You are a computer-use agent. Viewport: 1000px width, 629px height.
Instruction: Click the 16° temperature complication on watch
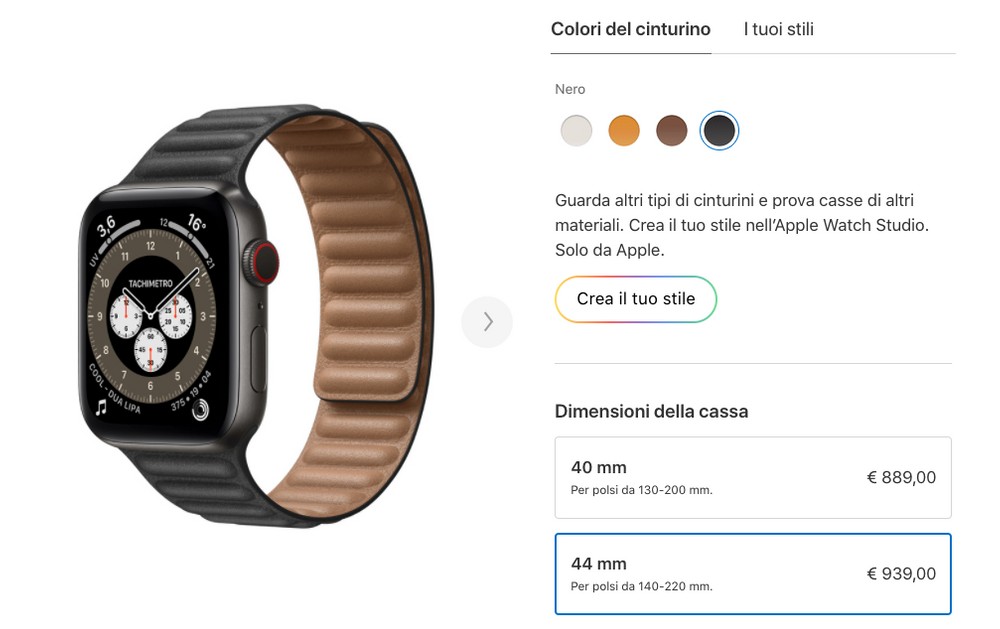pos(196,223)
